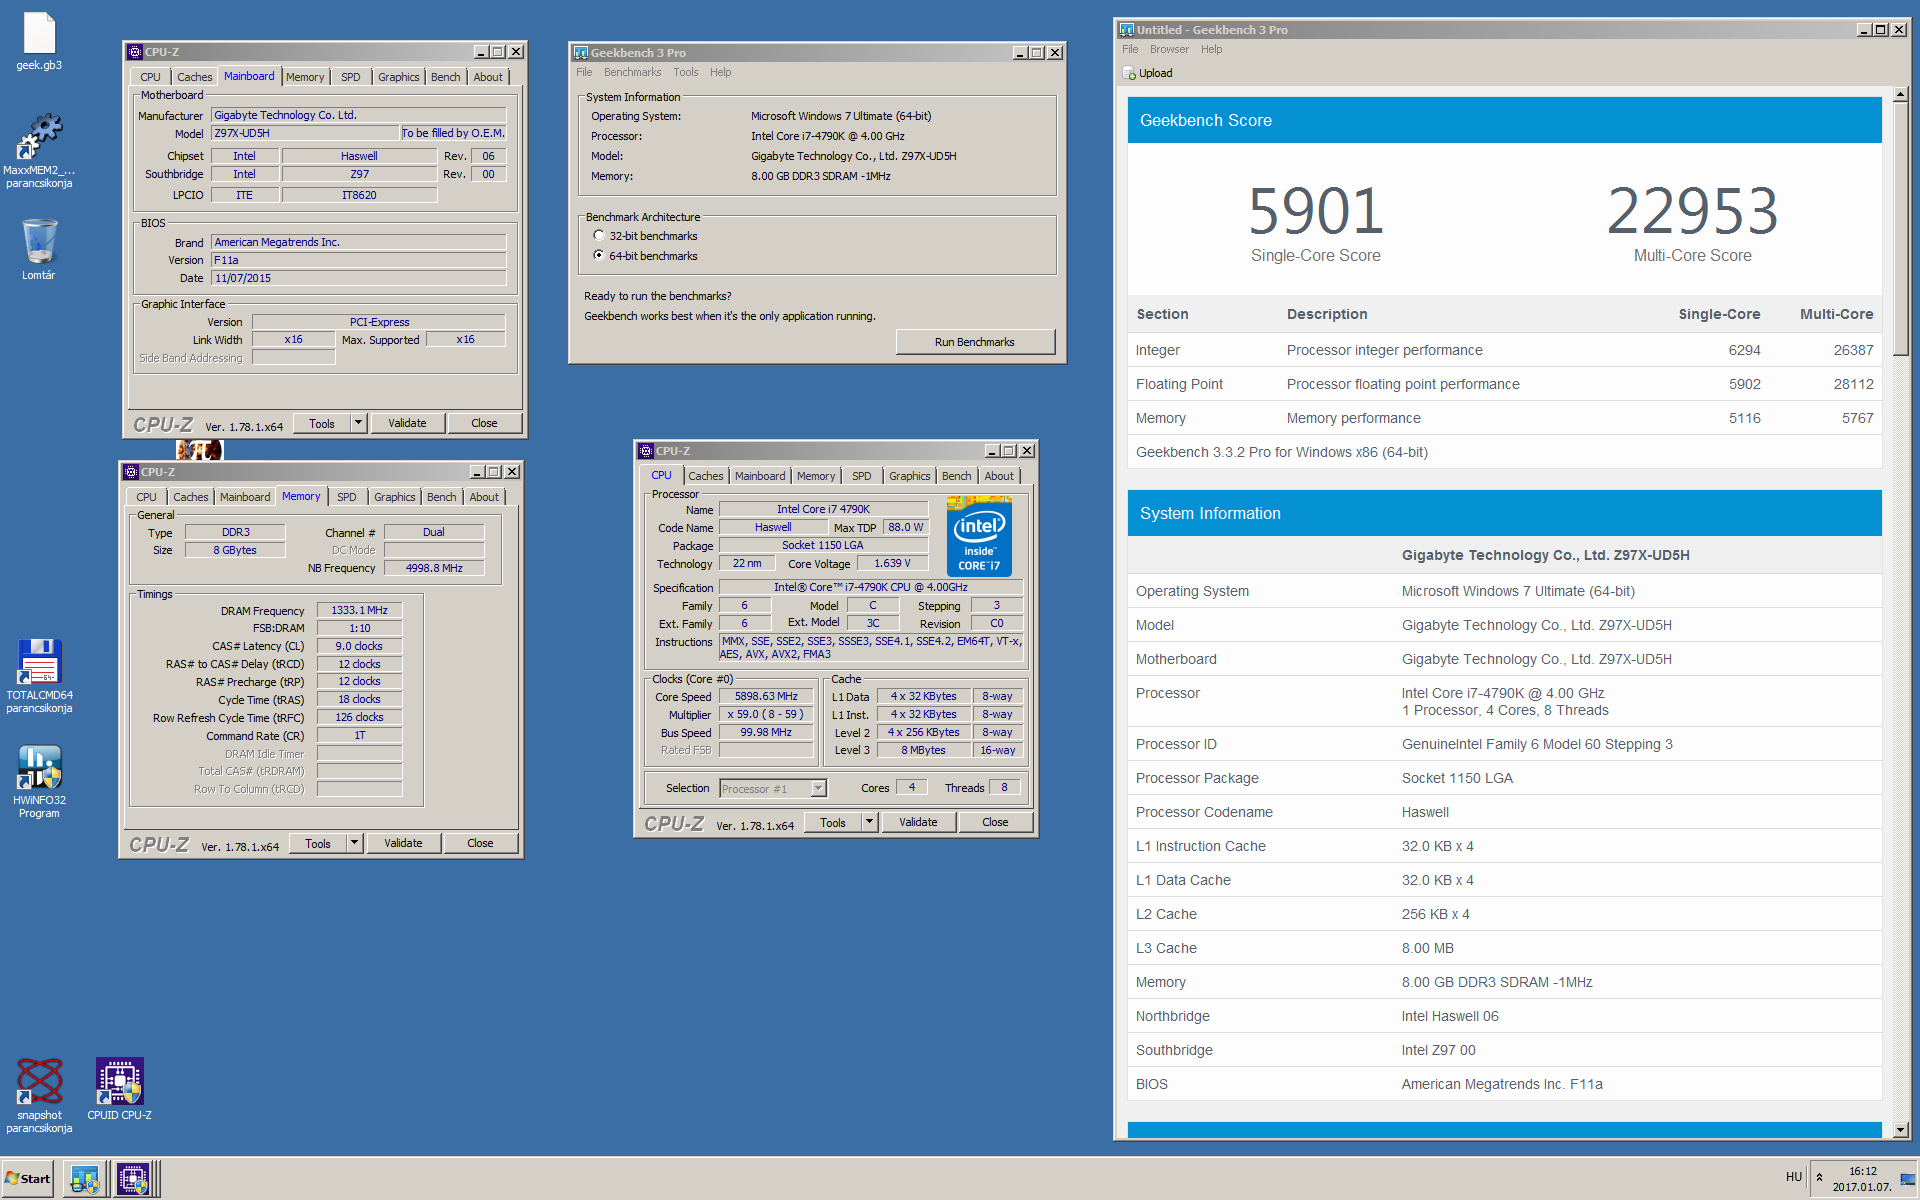Click the taskbar clock 16:12
The image size is (1920, 1200).
[x=1863, y=1171]
